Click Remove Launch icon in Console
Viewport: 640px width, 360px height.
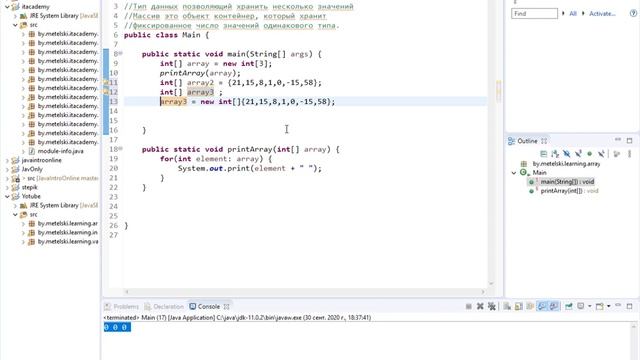pos(480,306)
